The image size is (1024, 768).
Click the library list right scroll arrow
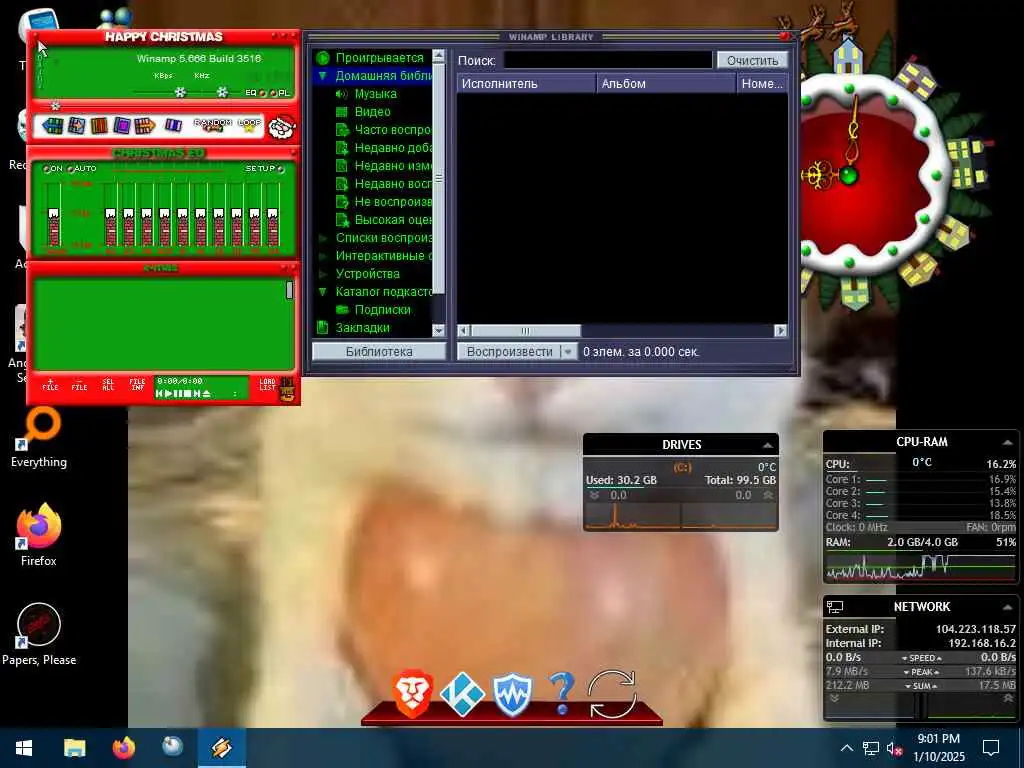click(x=780, y=330)
